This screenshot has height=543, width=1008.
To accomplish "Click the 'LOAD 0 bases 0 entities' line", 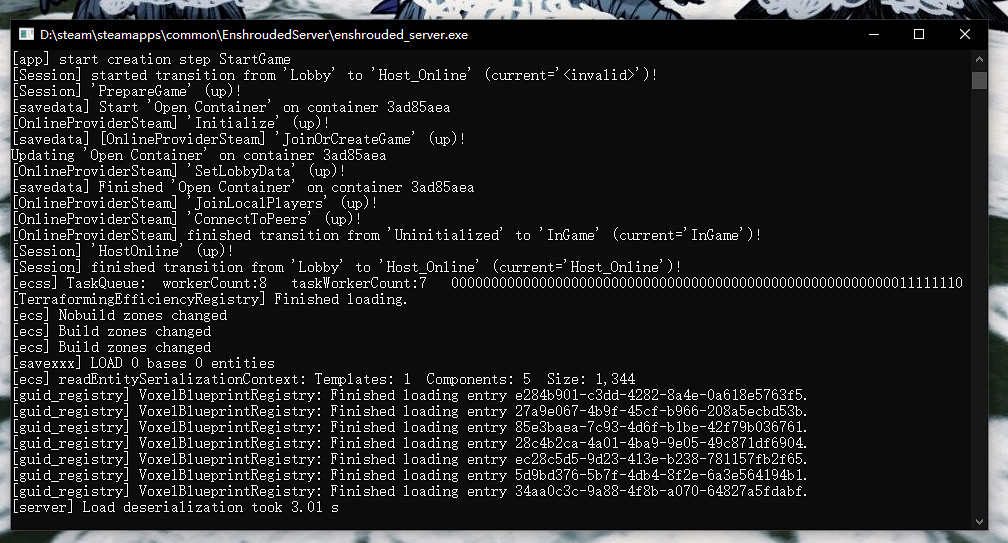I will 143,363.
